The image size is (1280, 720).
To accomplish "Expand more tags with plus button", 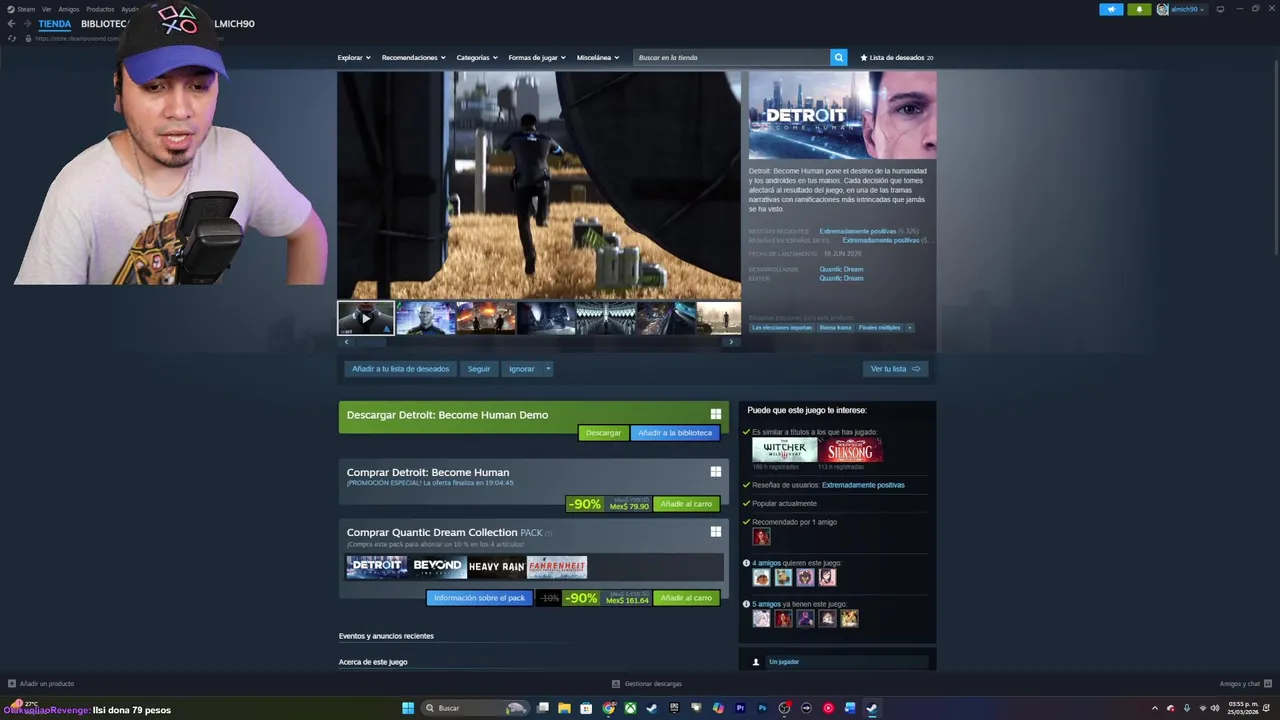I will coord(909,327).
